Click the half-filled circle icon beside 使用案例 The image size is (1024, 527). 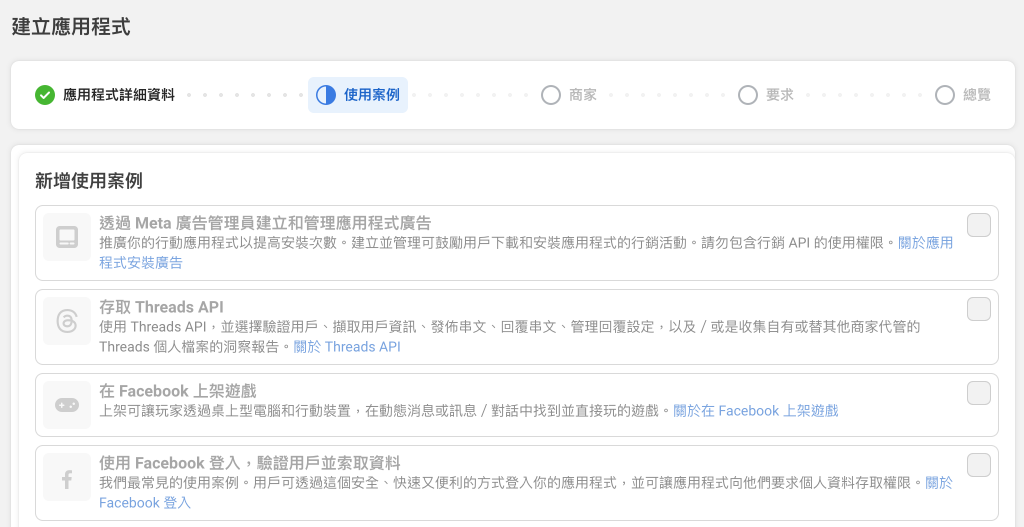point(326,95)
